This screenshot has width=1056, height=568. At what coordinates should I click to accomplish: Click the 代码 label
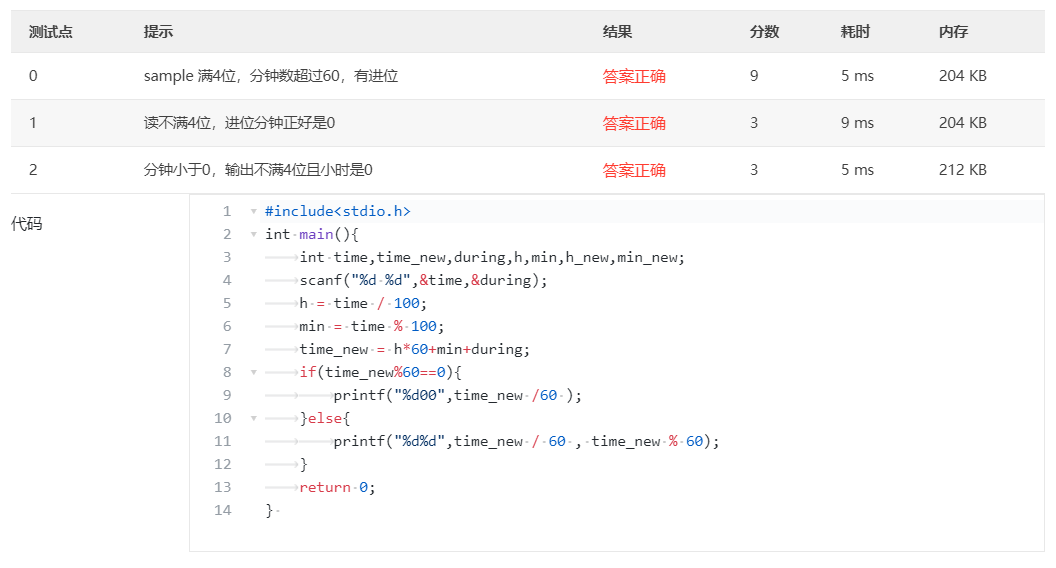(x=27, y=224)
